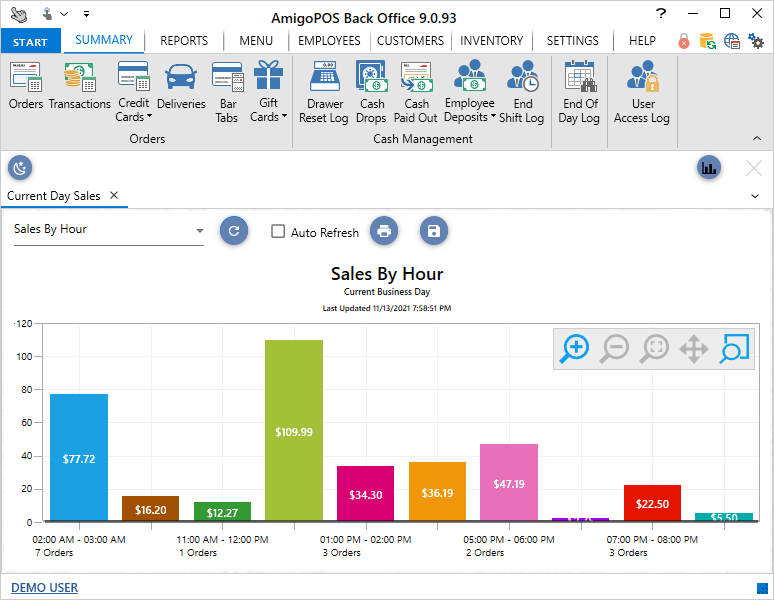The width and height of the screenshot is (774, 600).
Task: Click the database sync icon
Action: [707, 41]
